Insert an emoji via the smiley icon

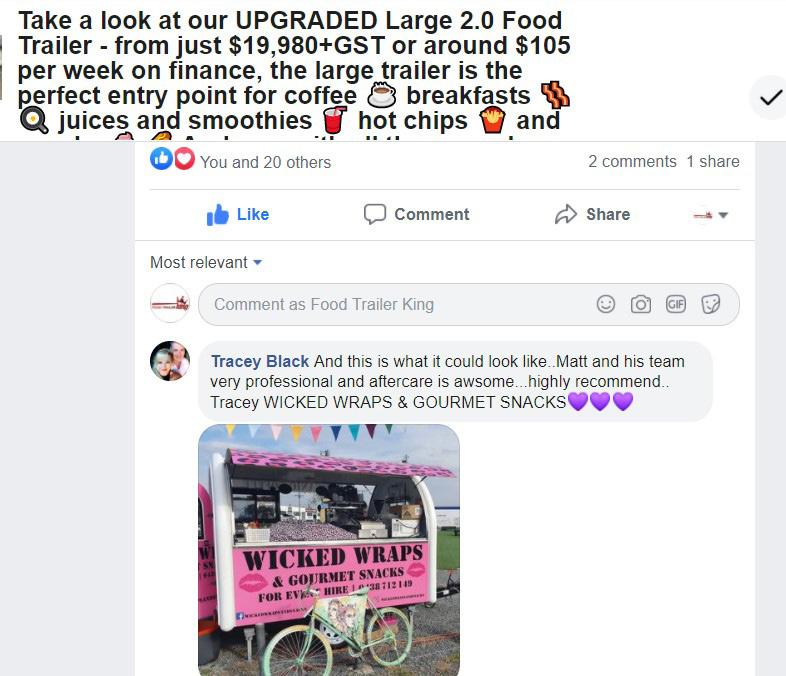[606, 304]
